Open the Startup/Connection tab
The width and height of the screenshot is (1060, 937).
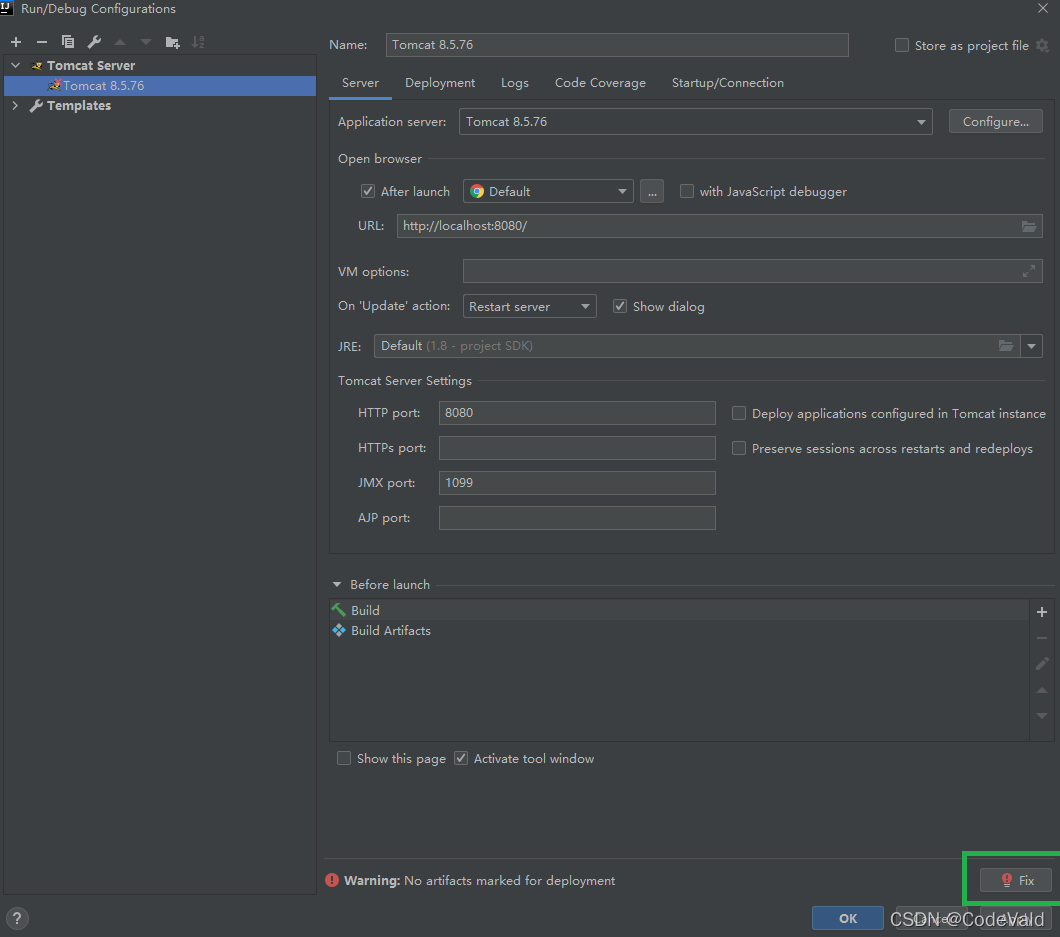pos(727,82)
